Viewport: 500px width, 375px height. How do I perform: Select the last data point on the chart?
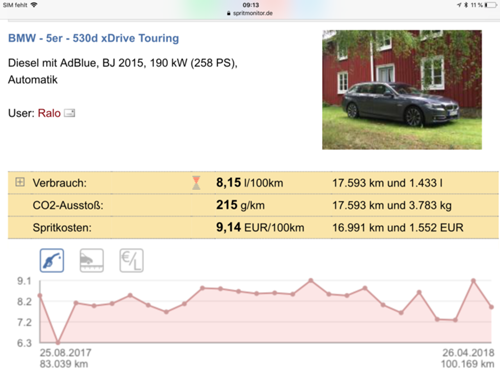(x=491, y=307)
